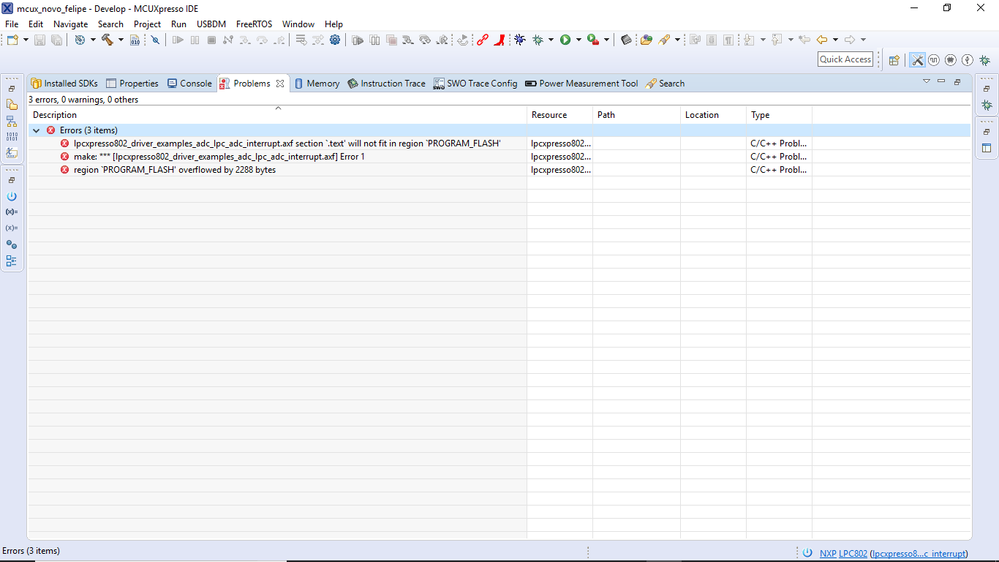
Task: Click the 1010 registers sidebar icon
Action: point(11,136)
